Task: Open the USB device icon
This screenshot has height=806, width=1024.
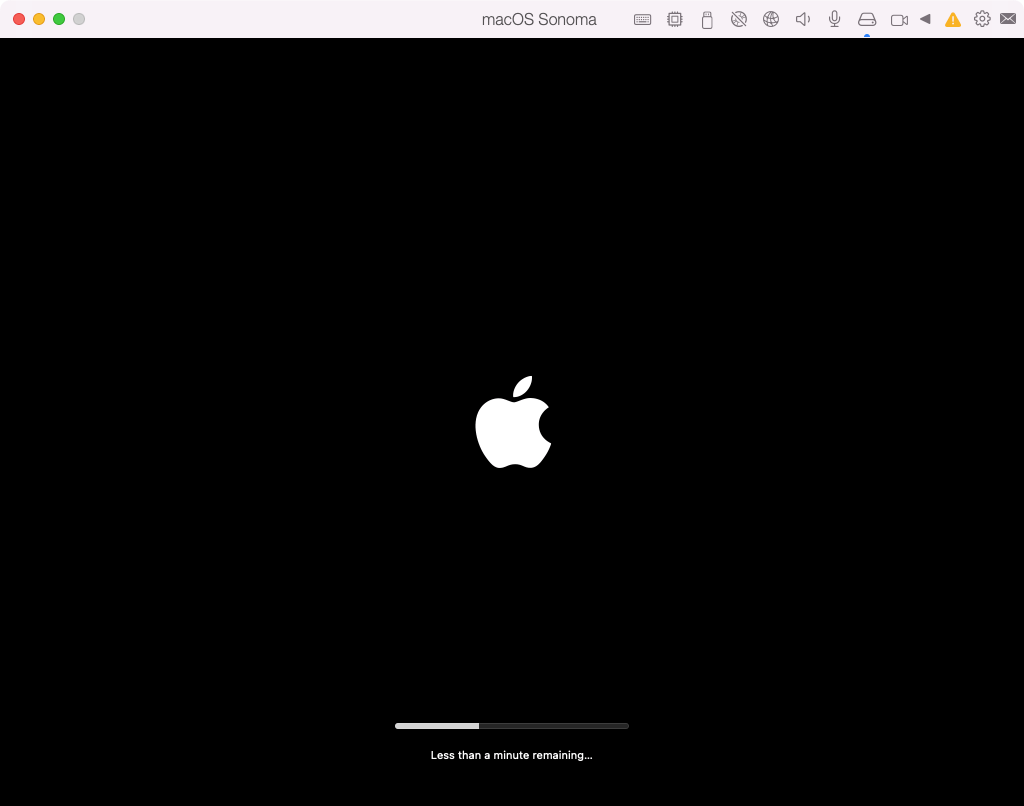Action: 707,19
